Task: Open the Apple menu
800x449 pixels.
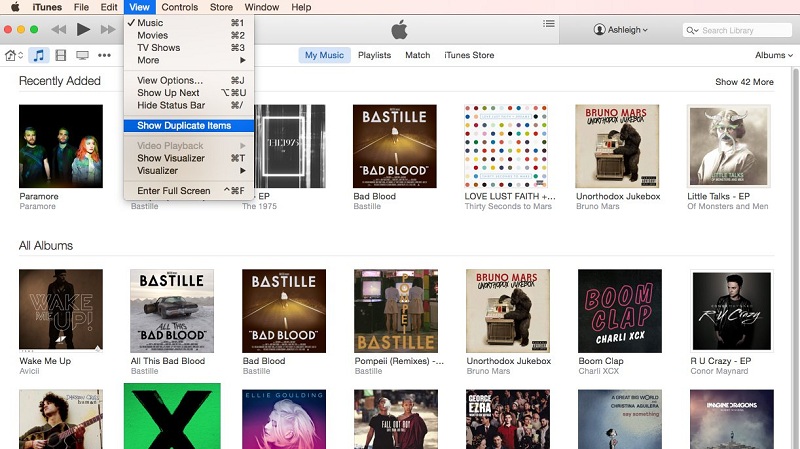Action: coord(15,7)
